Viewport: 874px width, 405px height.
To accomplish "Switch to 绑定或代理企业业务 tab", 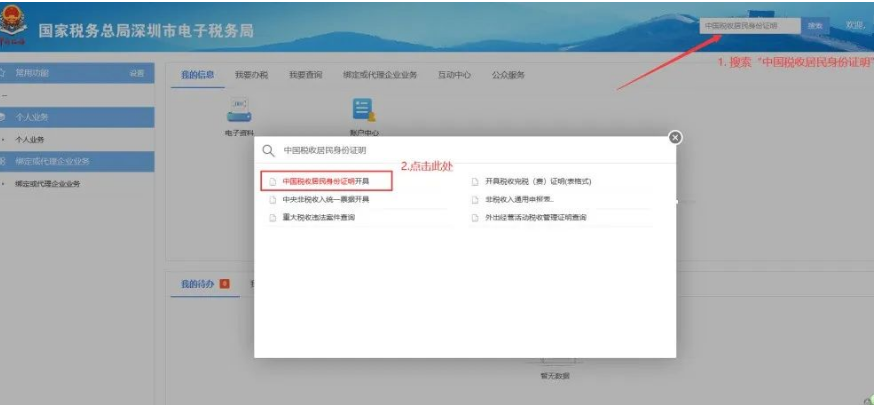I will click(380, 75).
